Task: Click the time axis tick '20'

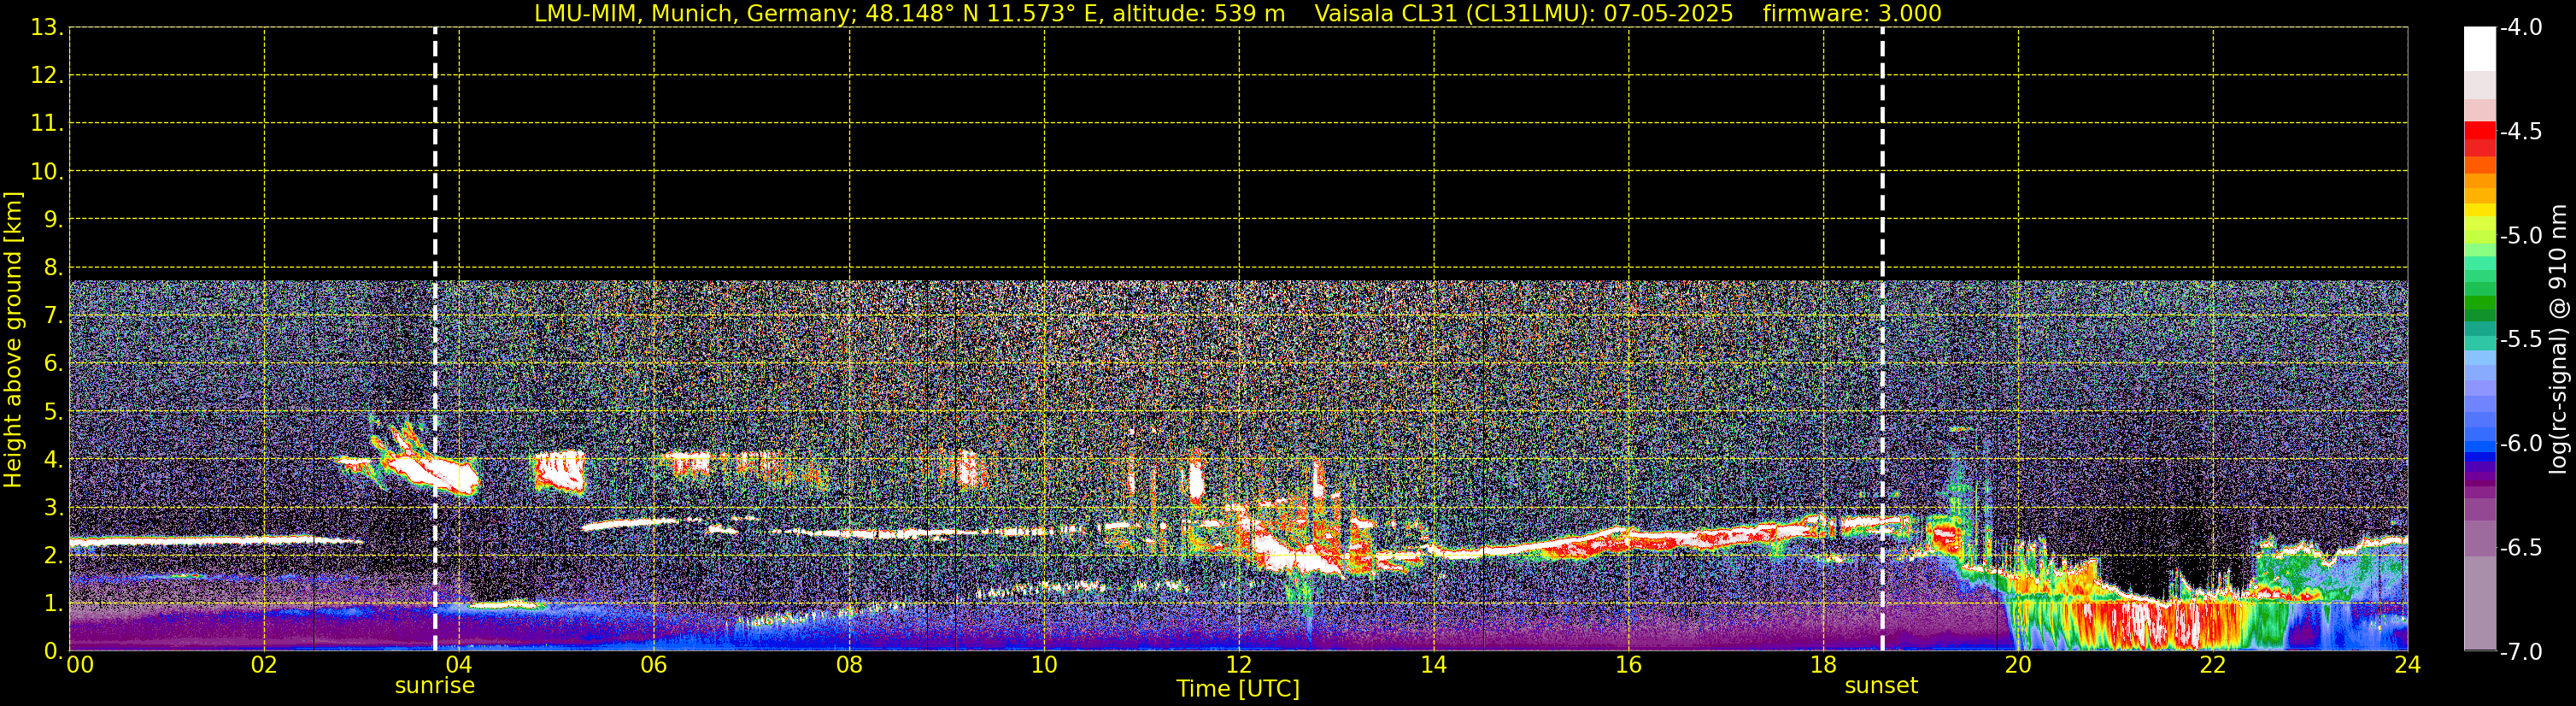Action: click(2018, 665)
